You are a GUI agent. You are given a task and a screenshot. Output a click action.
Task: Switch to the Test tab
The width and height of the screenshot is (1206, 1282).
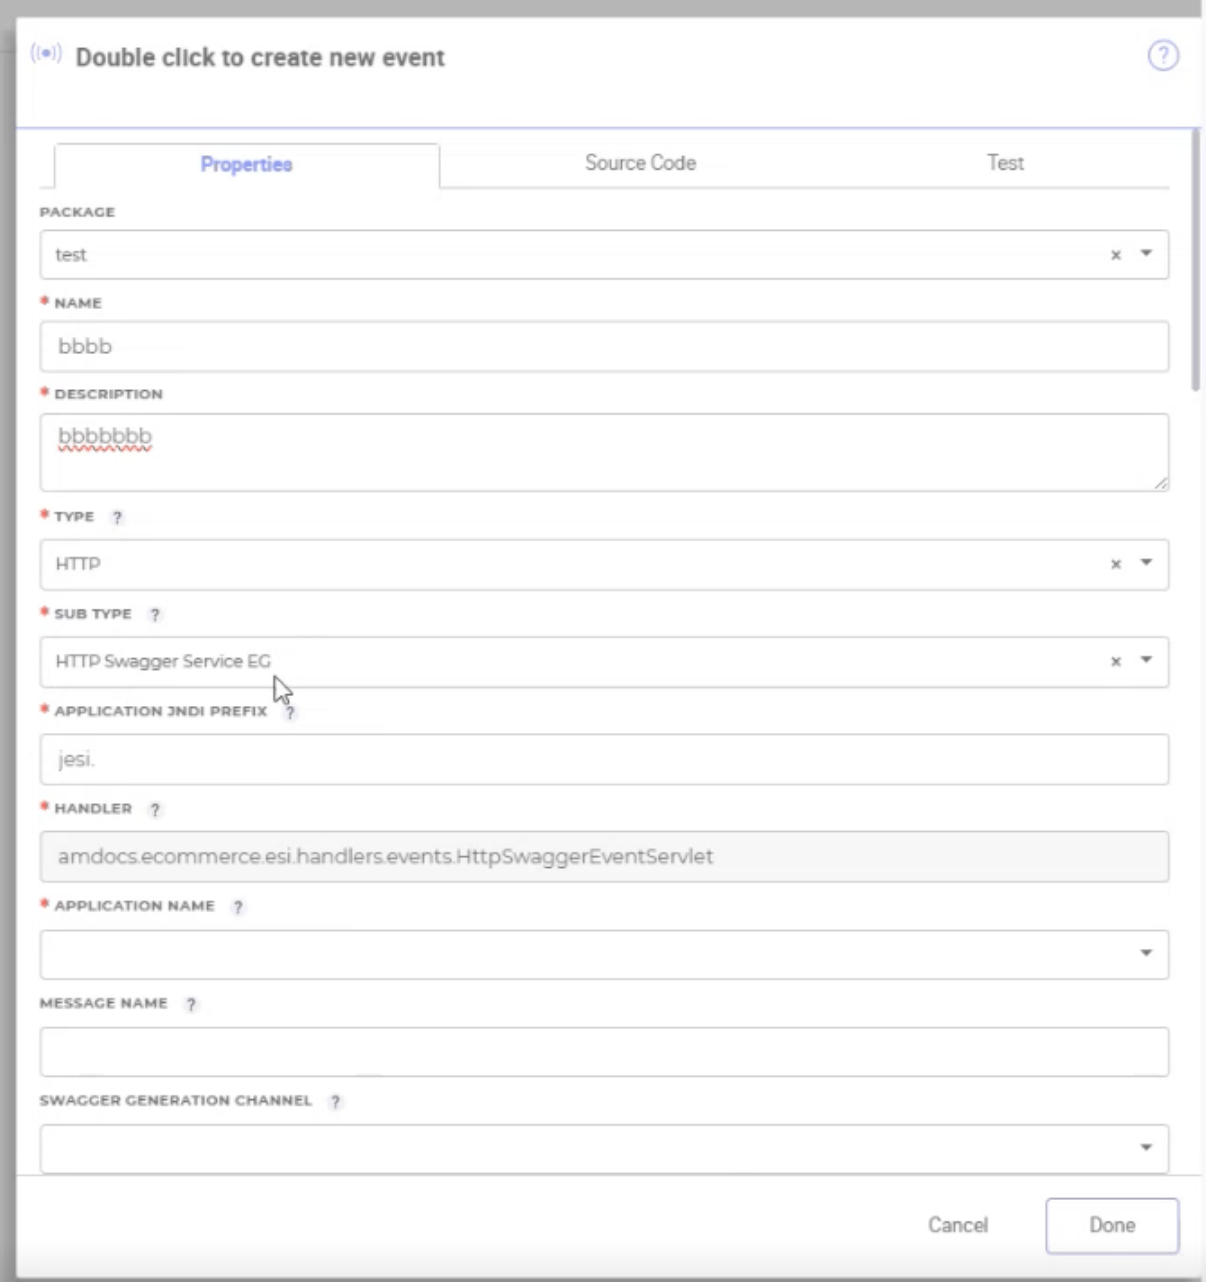click(x=1005, y=163)
